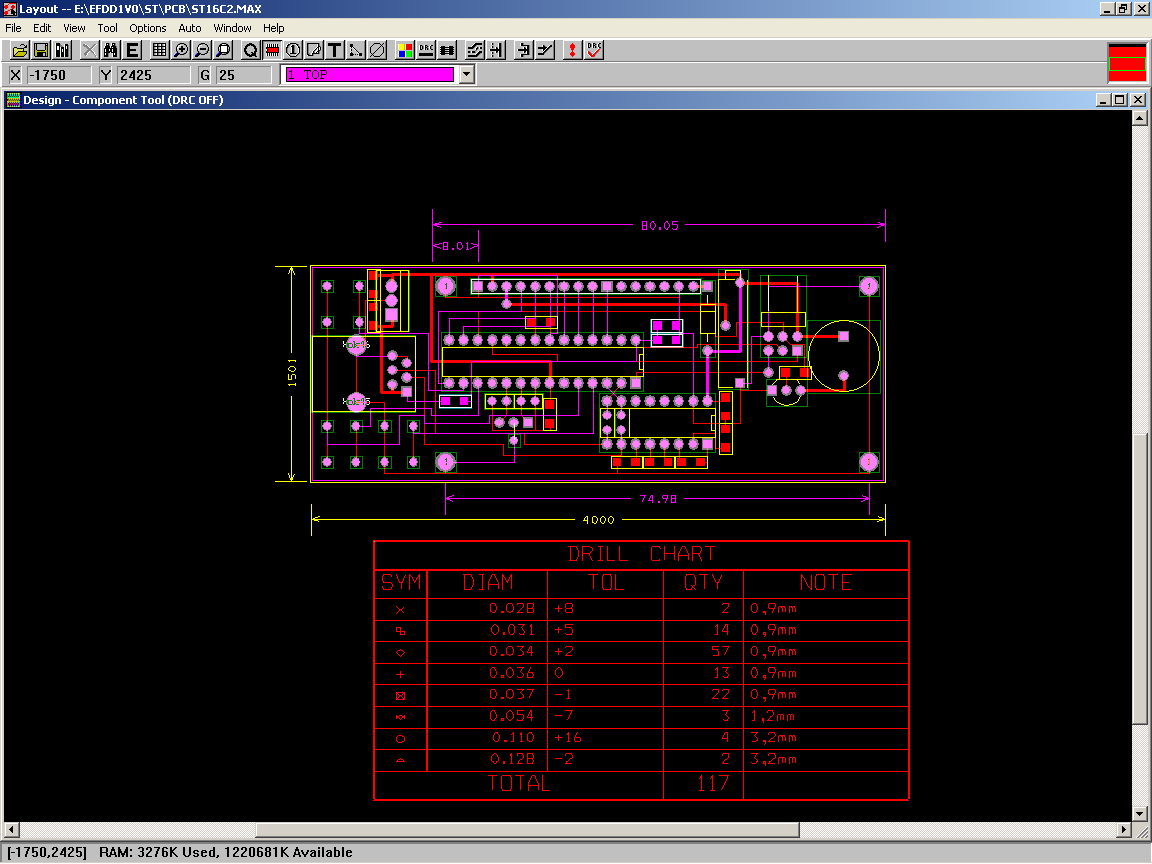The image size is (1152, 864).
Task: Open the Library Manager toolbar icon
Action: tap(63, 50)
